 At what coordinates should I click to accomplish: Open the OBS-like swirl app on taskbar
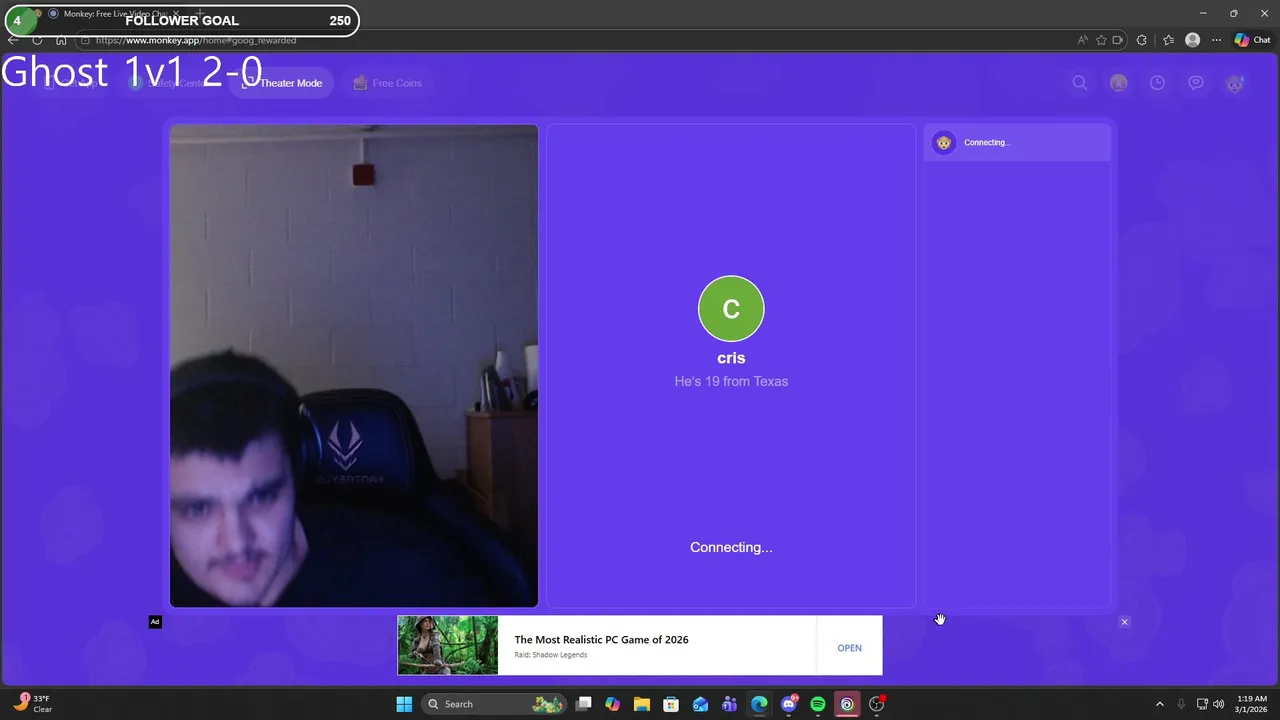coord(847,704)
